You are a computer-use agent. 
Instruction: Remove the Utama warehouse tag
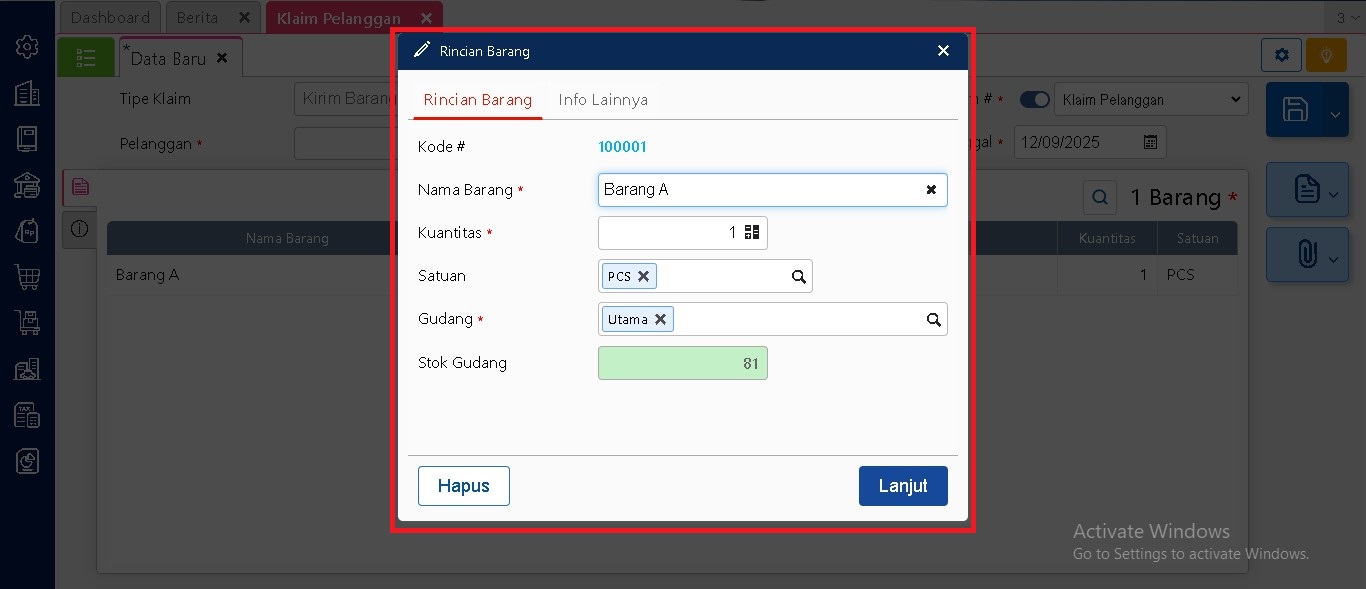pos(660,320)
